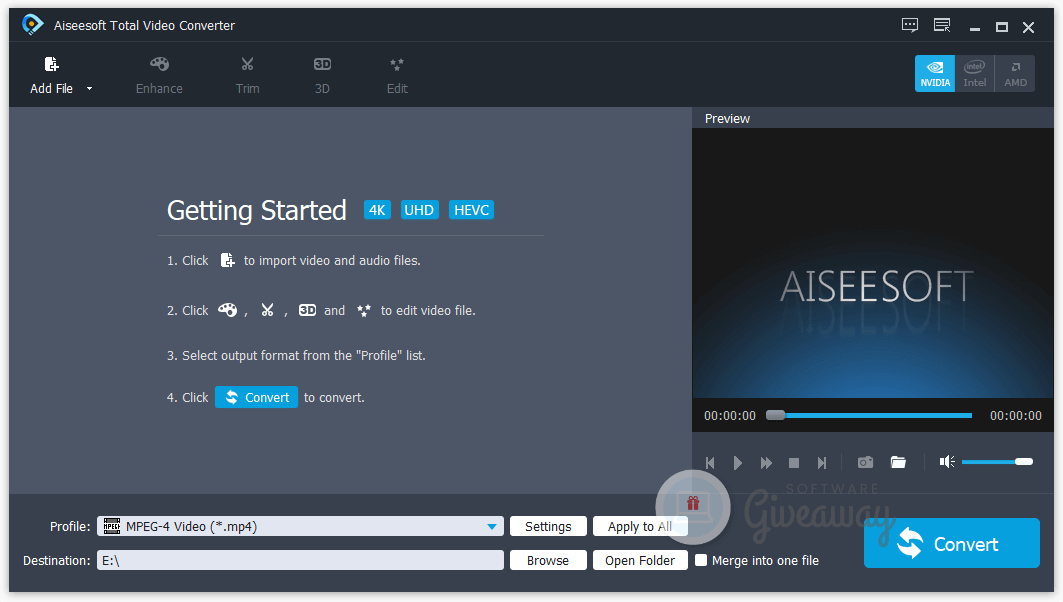This screenshot has height=602, width=1063.
Task: Click the Open Folder button
Action: click(x=640, y=561)
